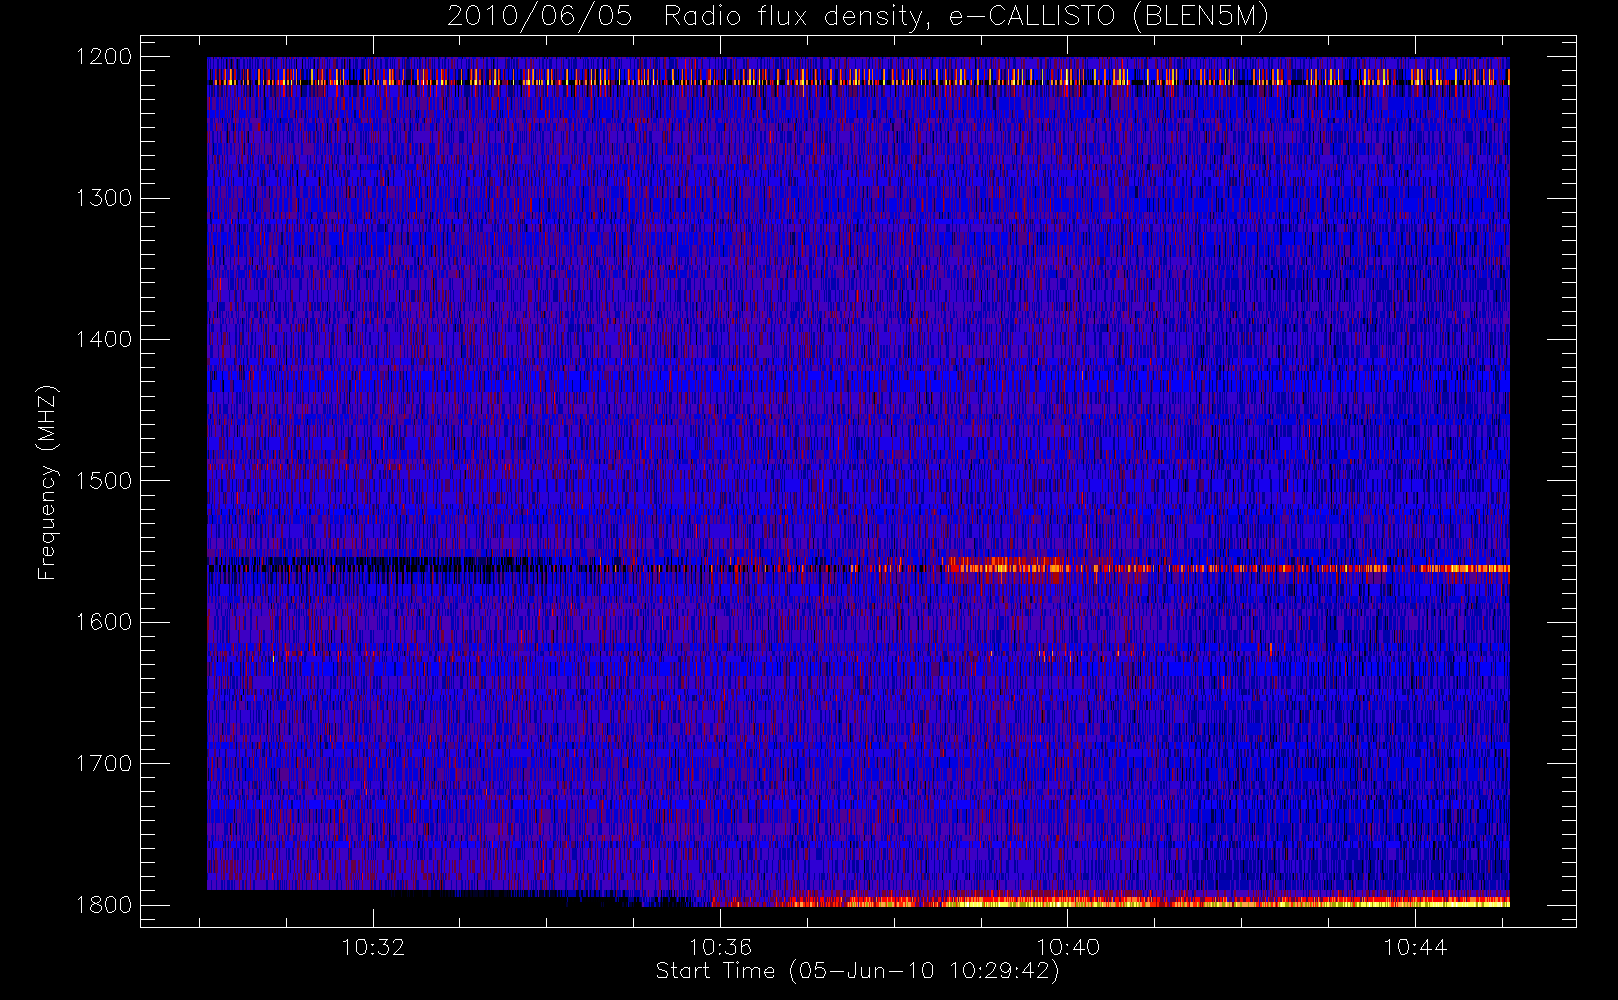Select the 1200 frequency tick label
The height and width of the screenshot is (1000, 1618).
(104, 57)
